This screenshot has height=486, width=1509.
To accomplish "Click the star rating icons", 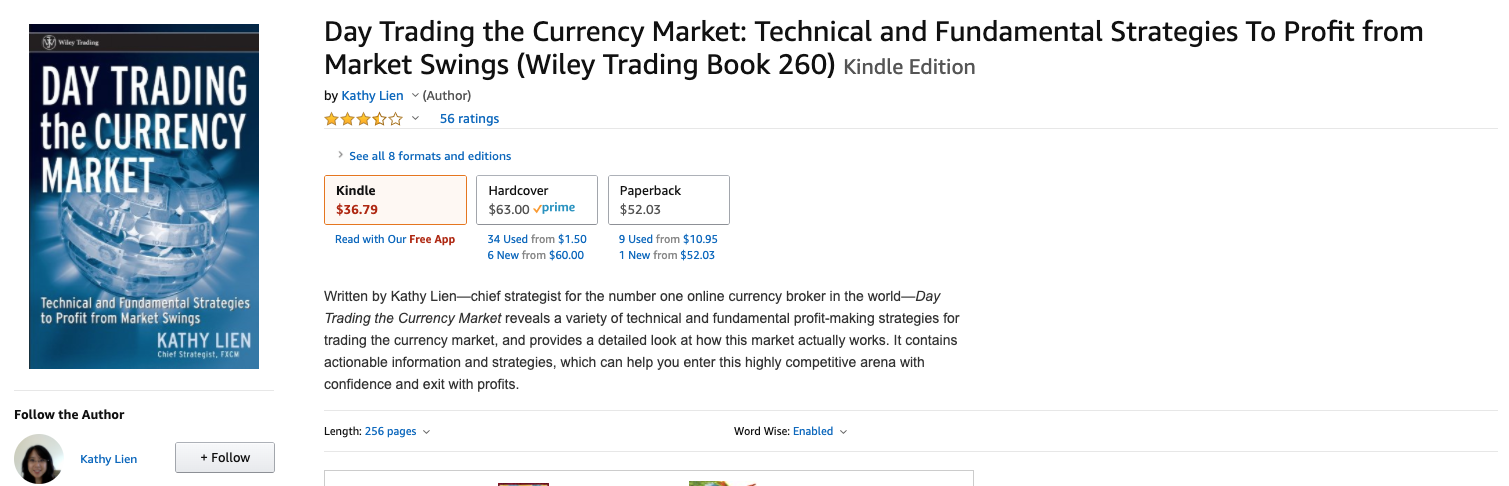I will [x=363, y=119].
